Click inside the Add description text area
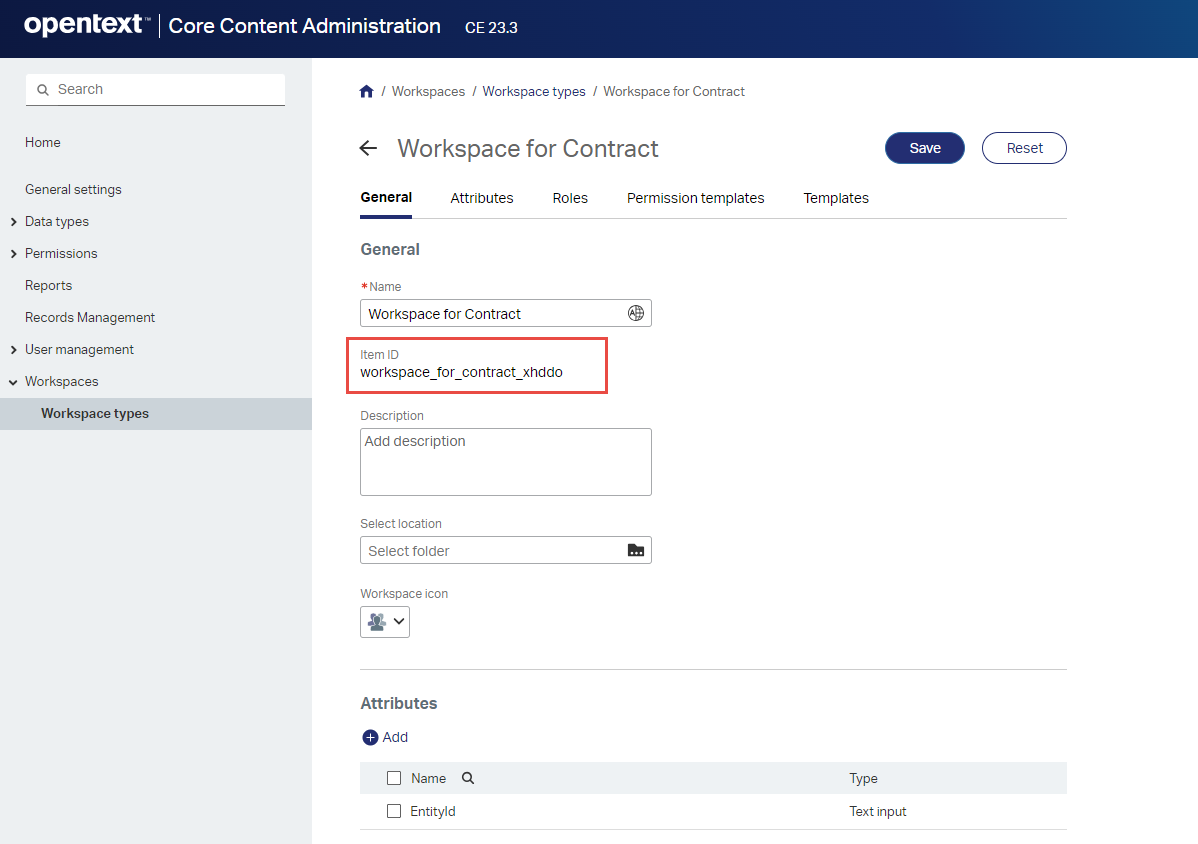 pyautogui.click(x=505, y=460)
